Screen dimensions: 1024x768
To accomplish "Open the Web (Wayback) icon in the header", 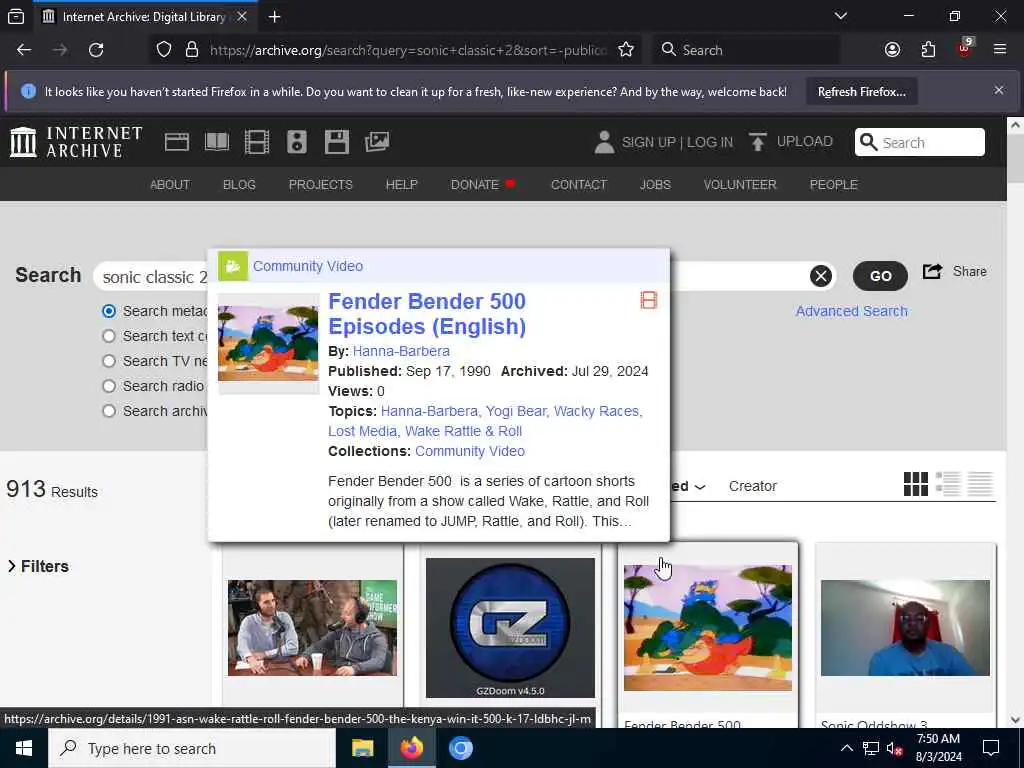I will [176, 142].
